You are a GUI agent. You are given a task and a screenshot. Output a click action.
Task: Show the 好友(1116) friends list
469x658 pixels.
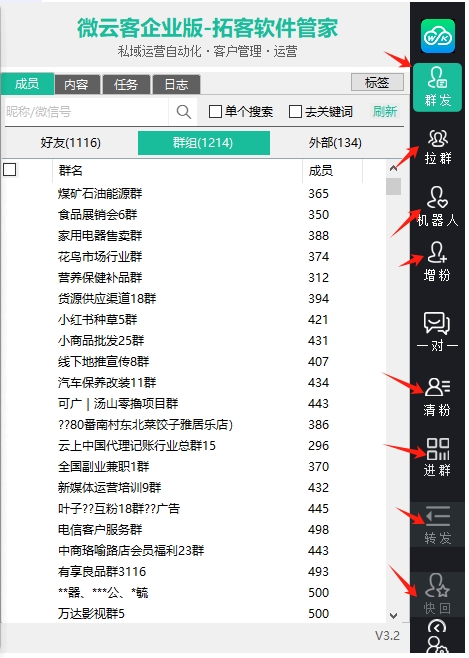pos(70,143)
